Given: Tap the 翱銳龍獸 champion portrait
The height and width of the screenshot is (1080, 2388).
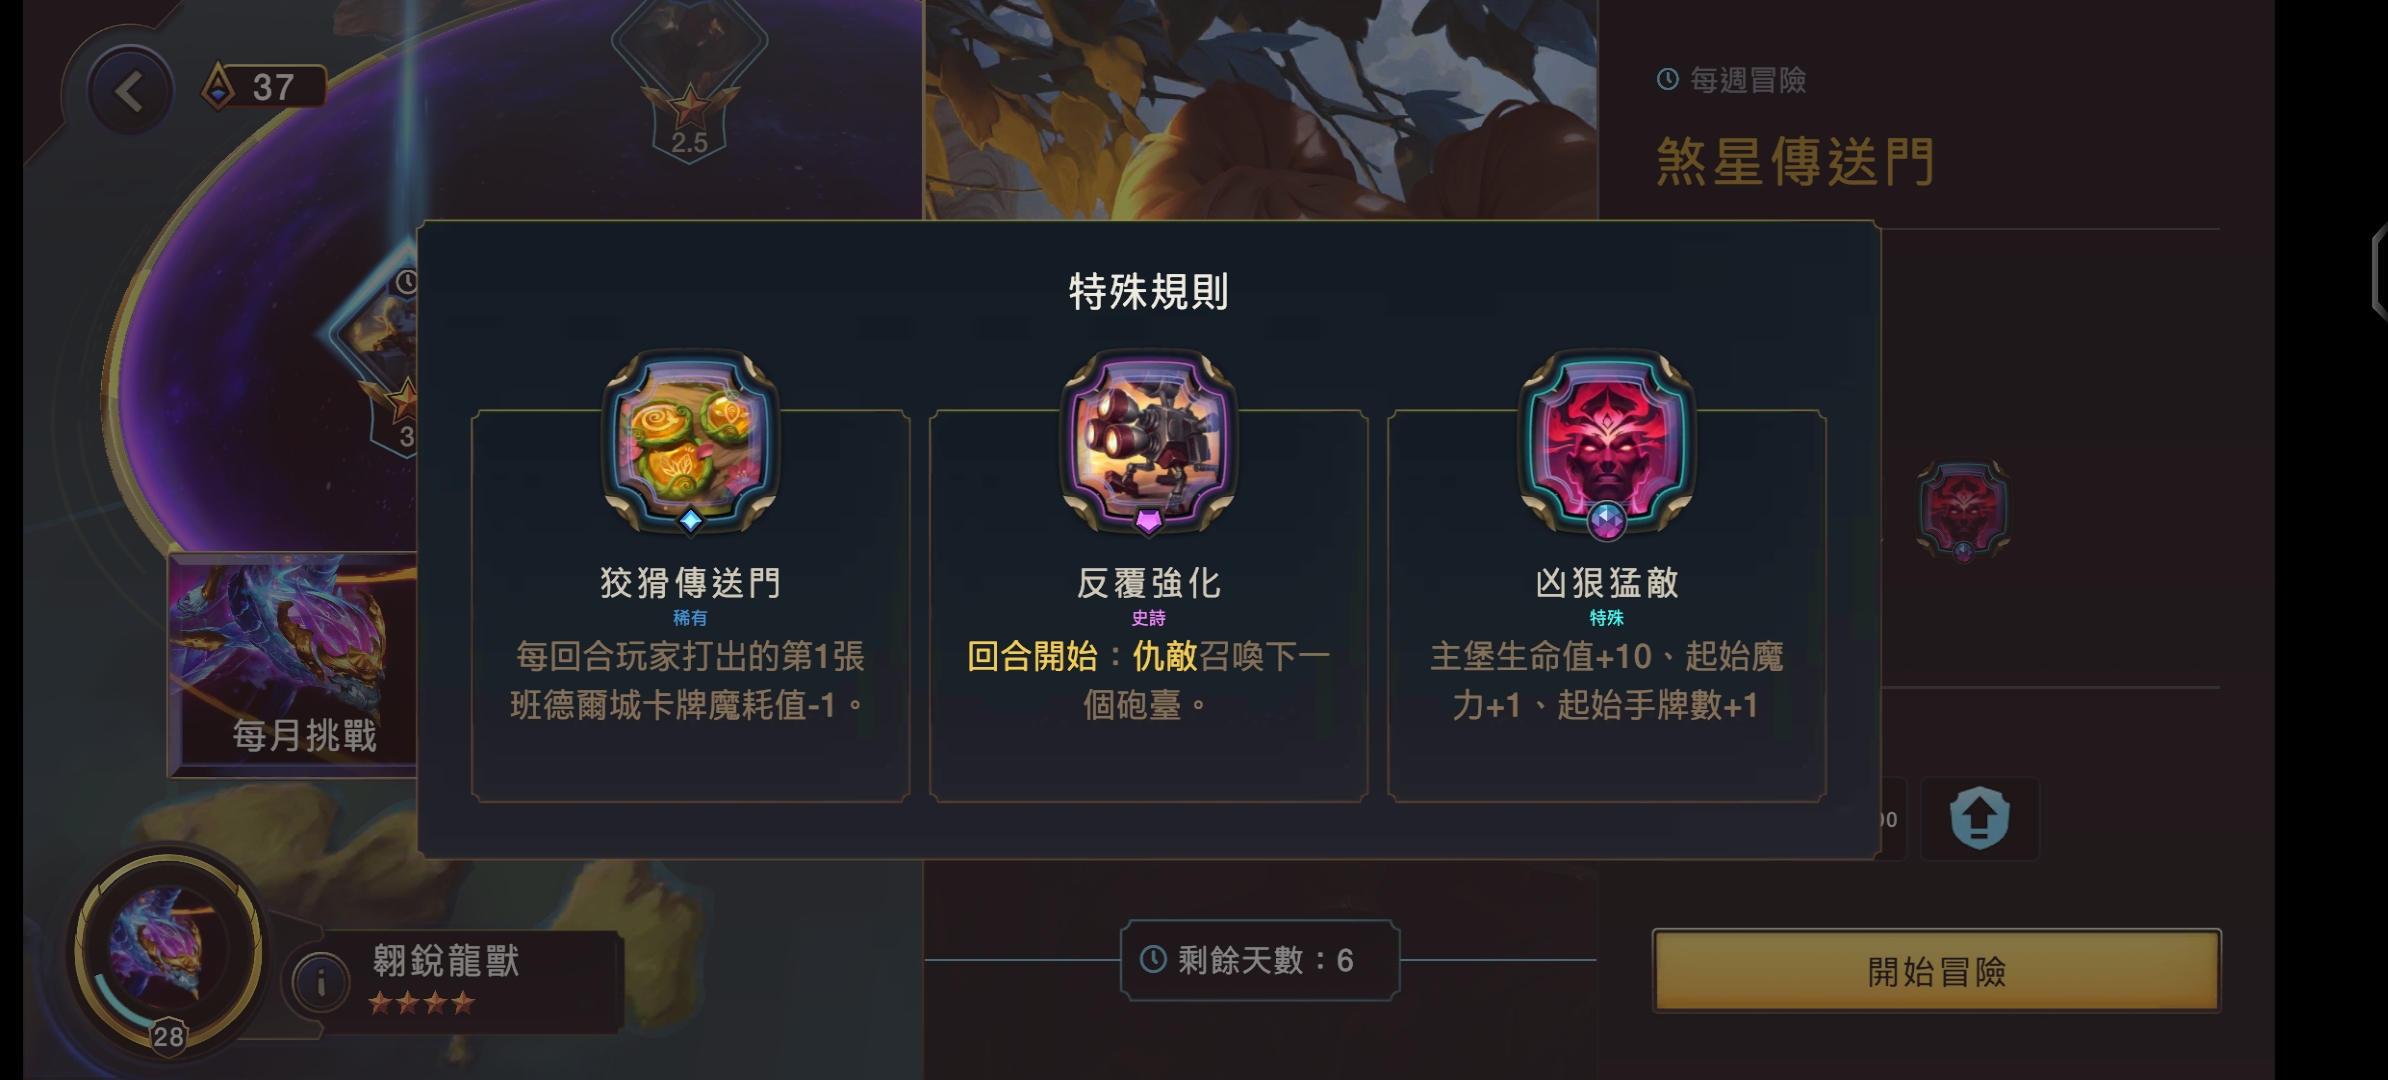Looking at the screenshot, I should pos(167,950).
